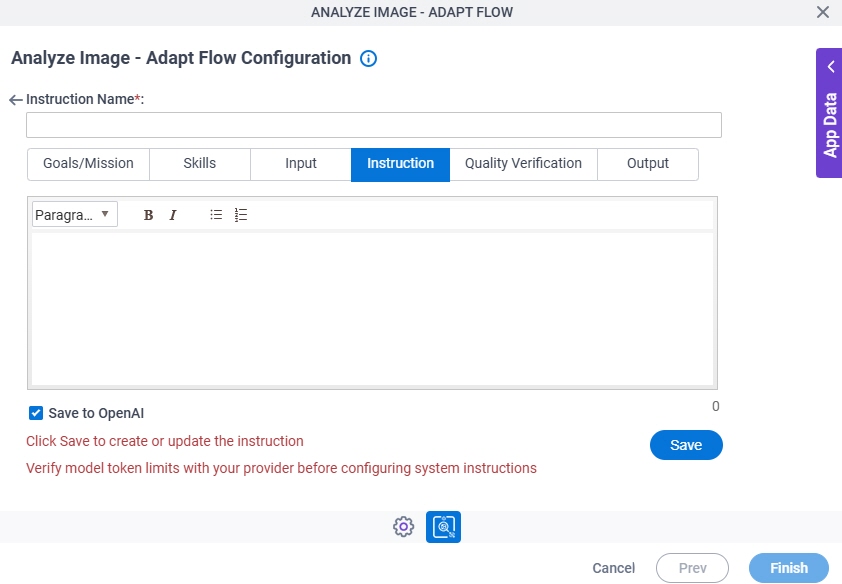Screen dimensions: 842x584
Task: Expand the App Data side panel
Action: 829,113
